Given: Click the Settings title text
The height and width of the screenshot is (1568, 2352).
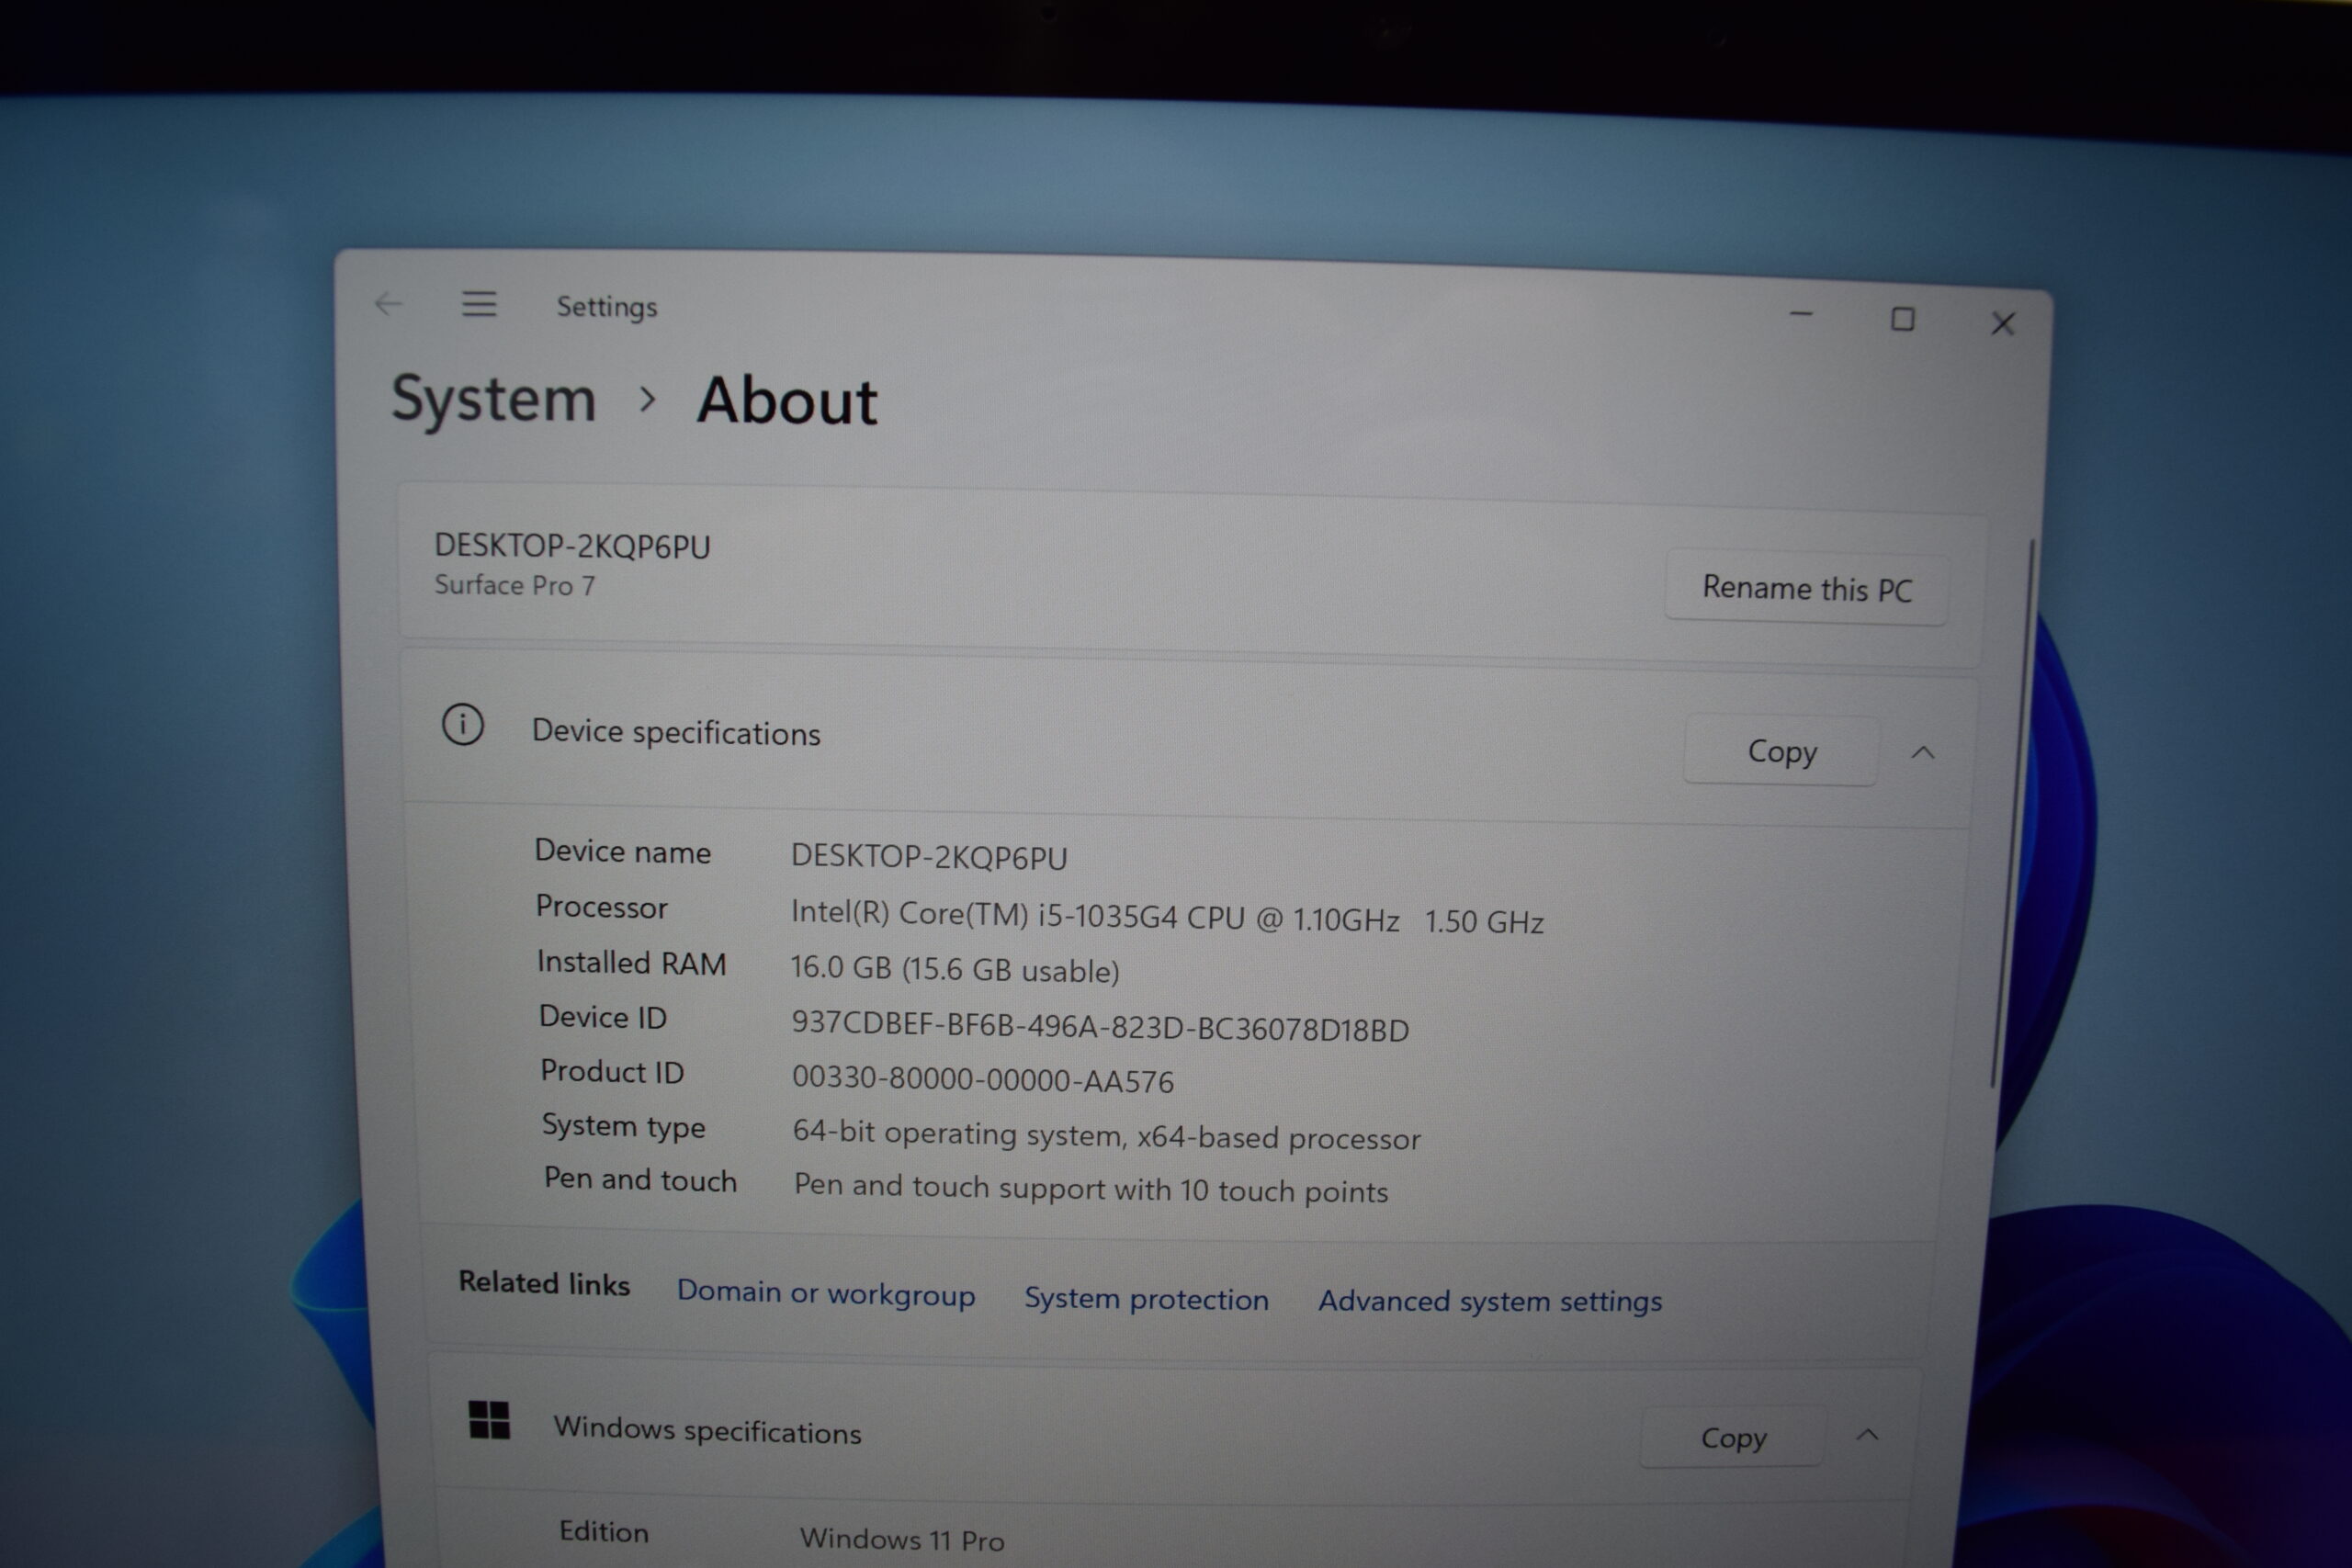Looking at the screenshot, I should [x=607, y=306].
